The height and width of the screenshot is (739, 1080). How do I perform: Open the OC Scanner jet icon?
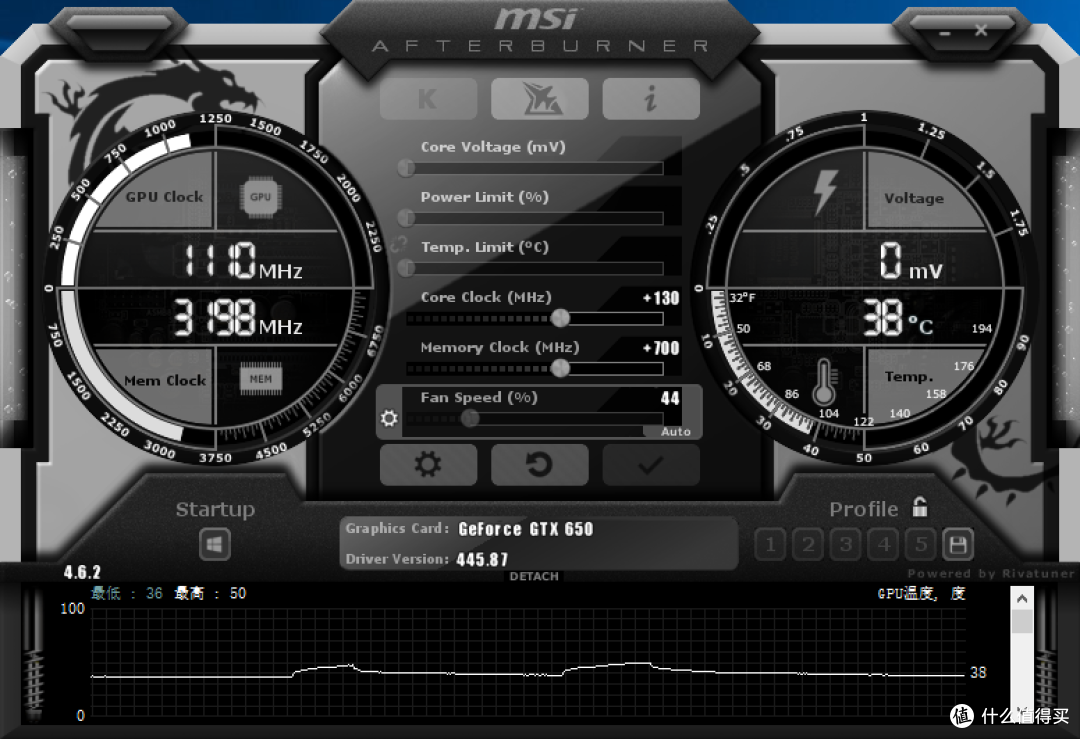539,98
